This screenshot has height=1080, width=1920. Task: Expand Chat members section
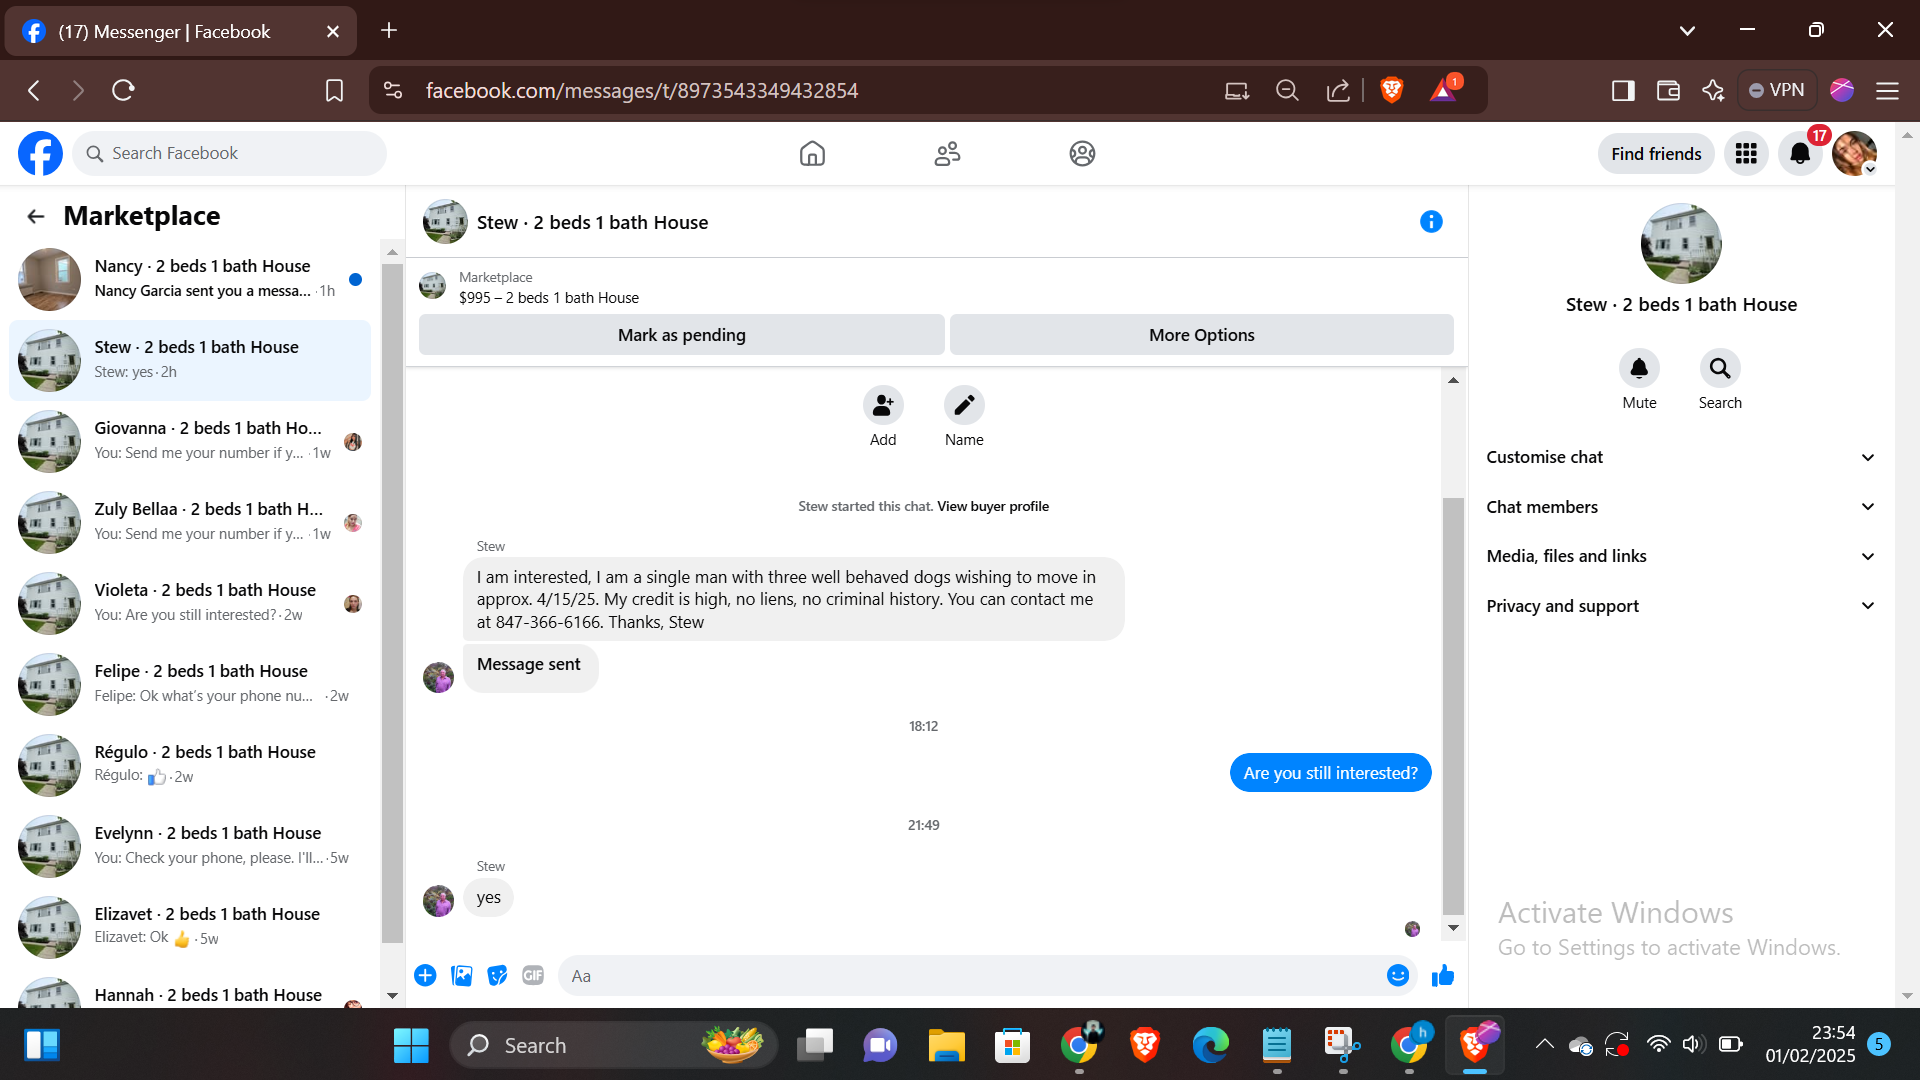pos(1680,507)
